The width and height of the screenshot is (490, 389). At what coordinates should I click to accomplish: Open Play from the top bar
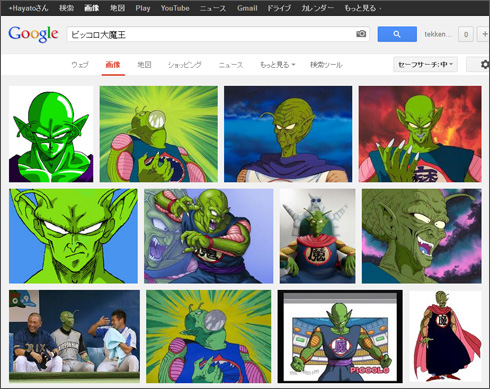143,8
